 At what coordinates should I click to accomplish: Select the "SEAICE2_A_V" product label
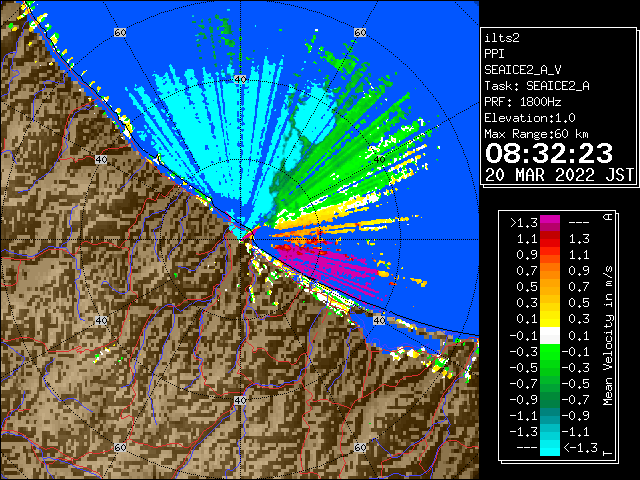pos(523,70)
